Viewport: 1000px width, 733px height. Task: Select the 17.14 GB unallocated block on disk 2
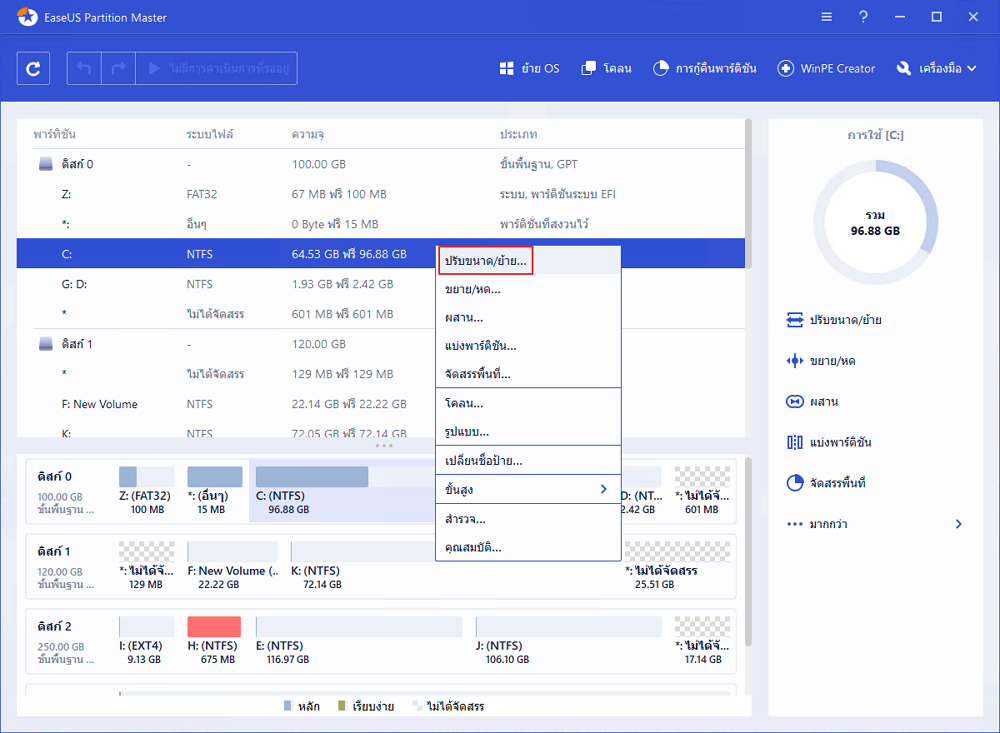(x=702, y=640)
